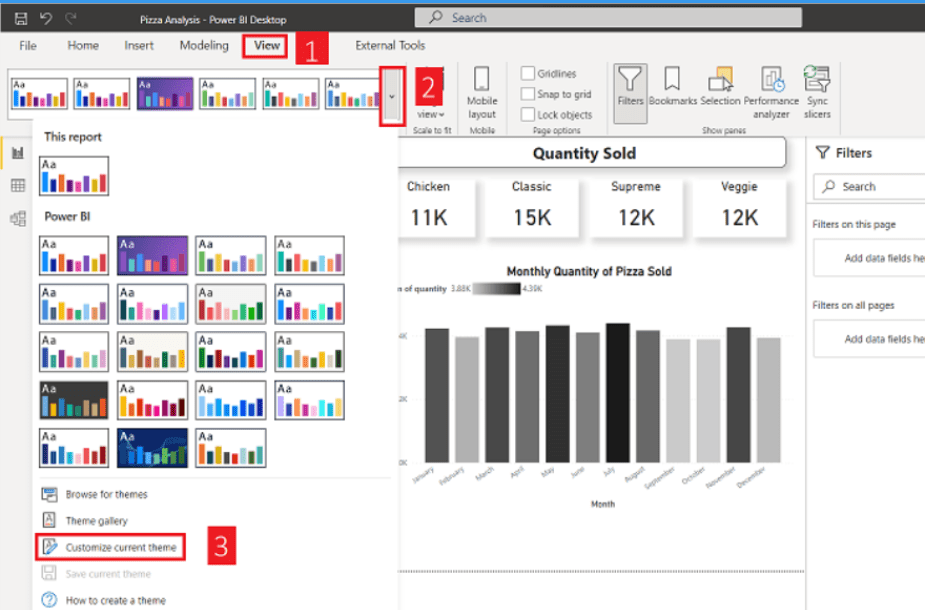Open the Bookmarks pane
This screenshot has width=925, height=610.
672,88
